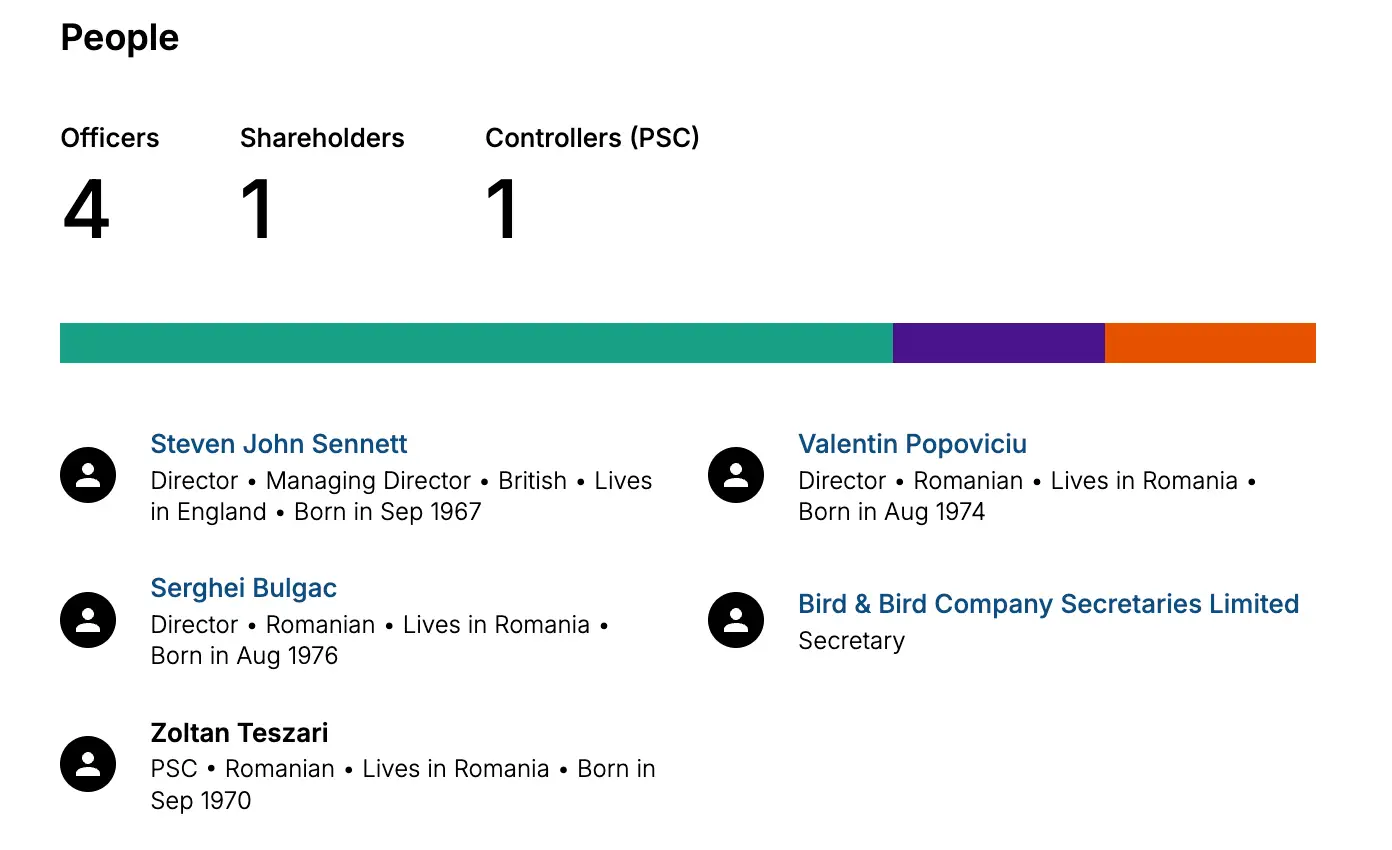Click the Zoltan Teszari name text
Image resolution: width=1392 pixels, height=850 pixels.
[x=239, y=733]
